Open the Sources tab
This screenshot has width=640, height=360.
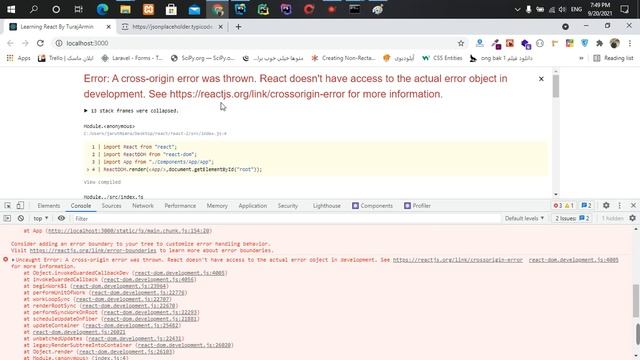[x=111, y=206]
